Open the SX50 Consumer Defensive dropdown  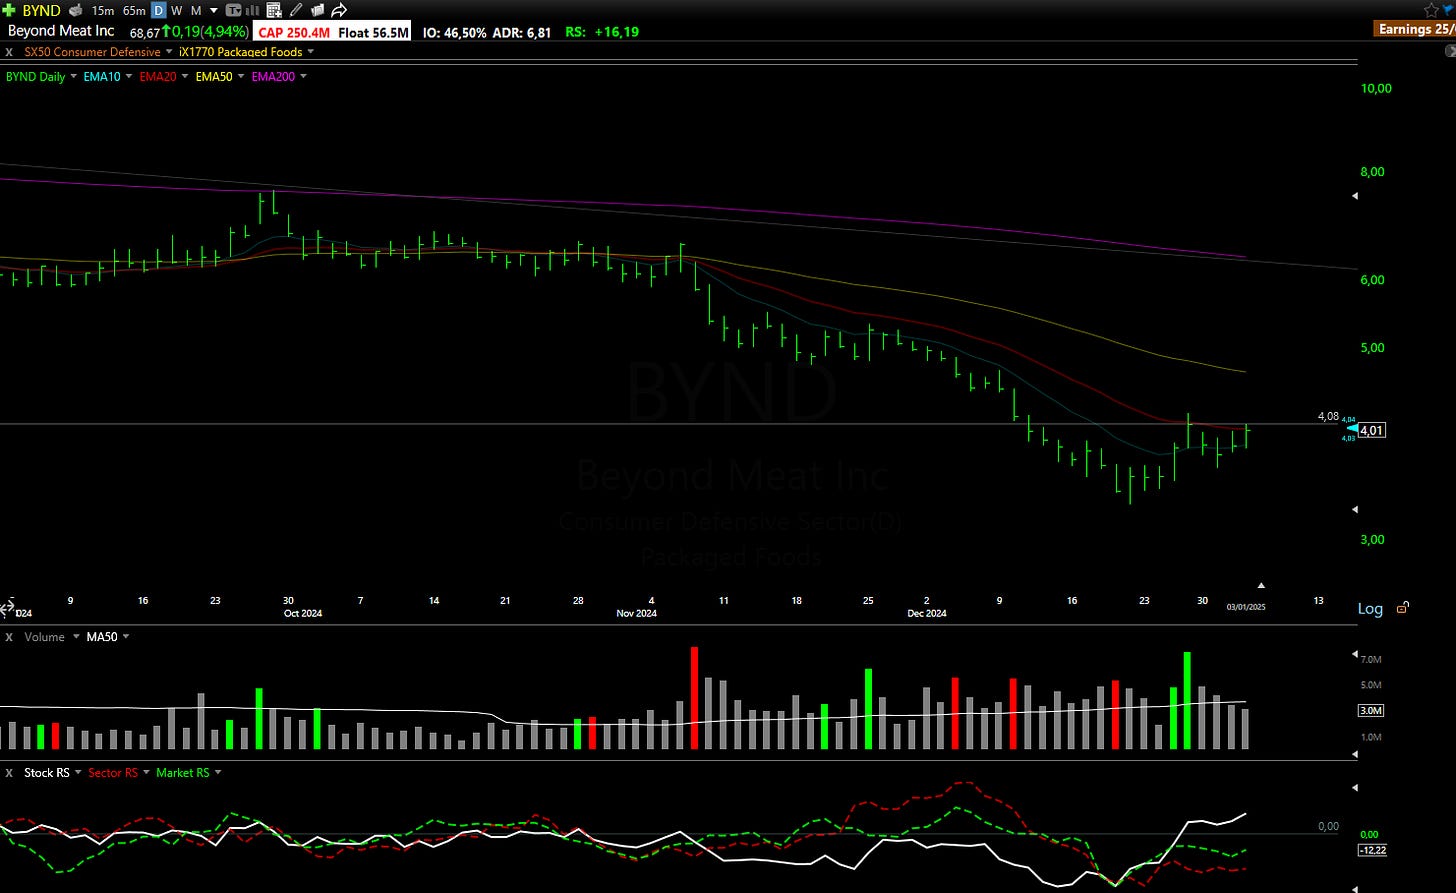coord(169,51)
